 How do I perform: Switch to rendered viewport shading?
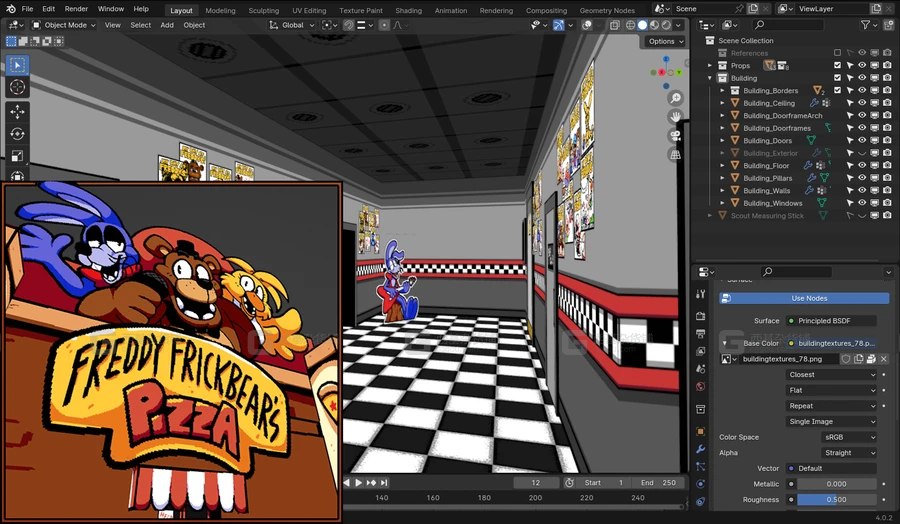click(x=666, y=25)
